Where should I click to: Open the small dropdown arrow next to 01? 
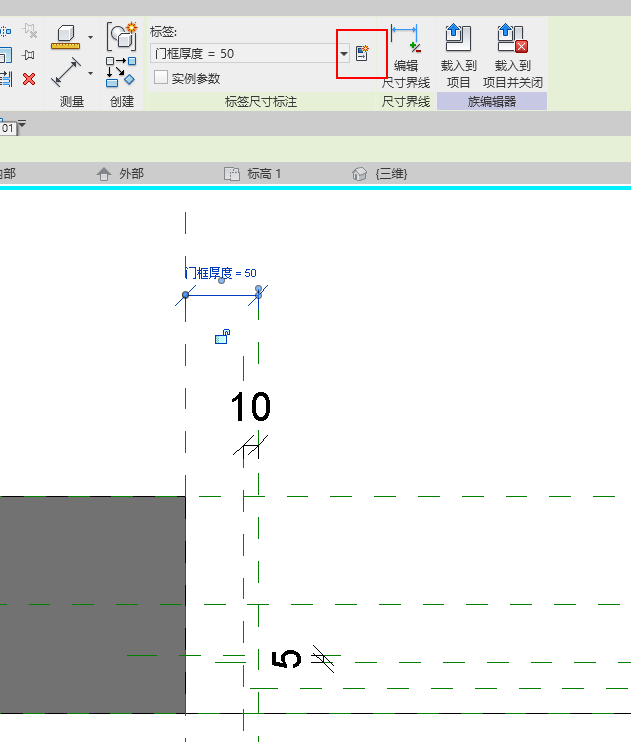(22, 124)
